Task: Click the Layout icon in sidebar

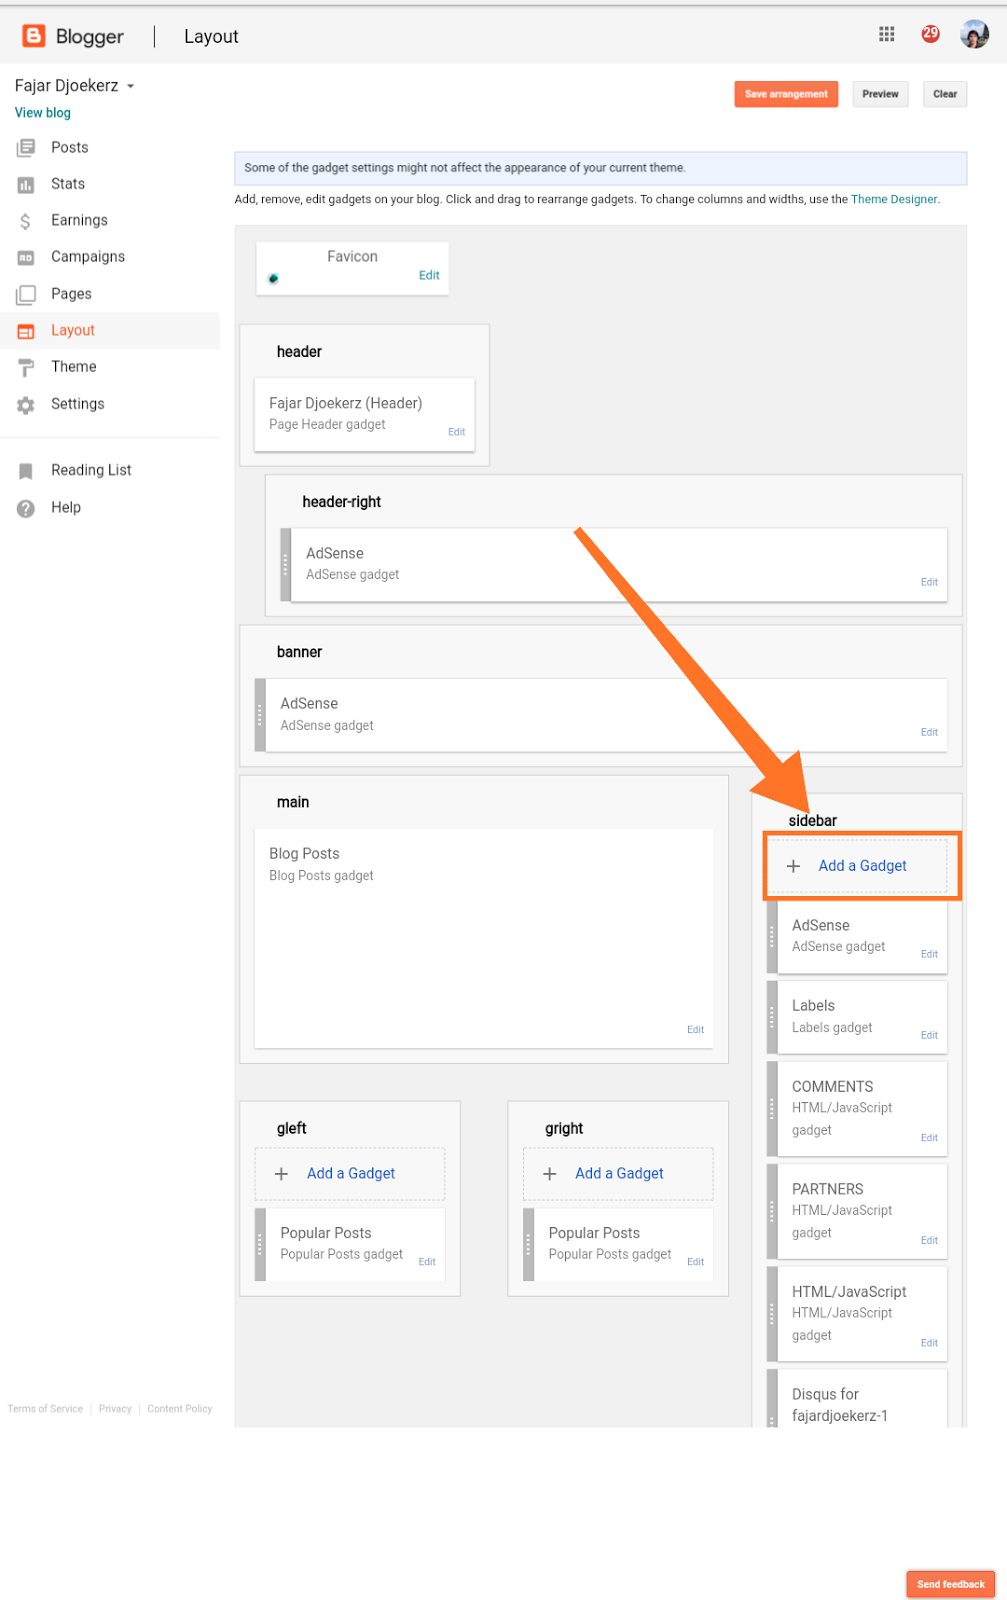Action: point(26,331)
